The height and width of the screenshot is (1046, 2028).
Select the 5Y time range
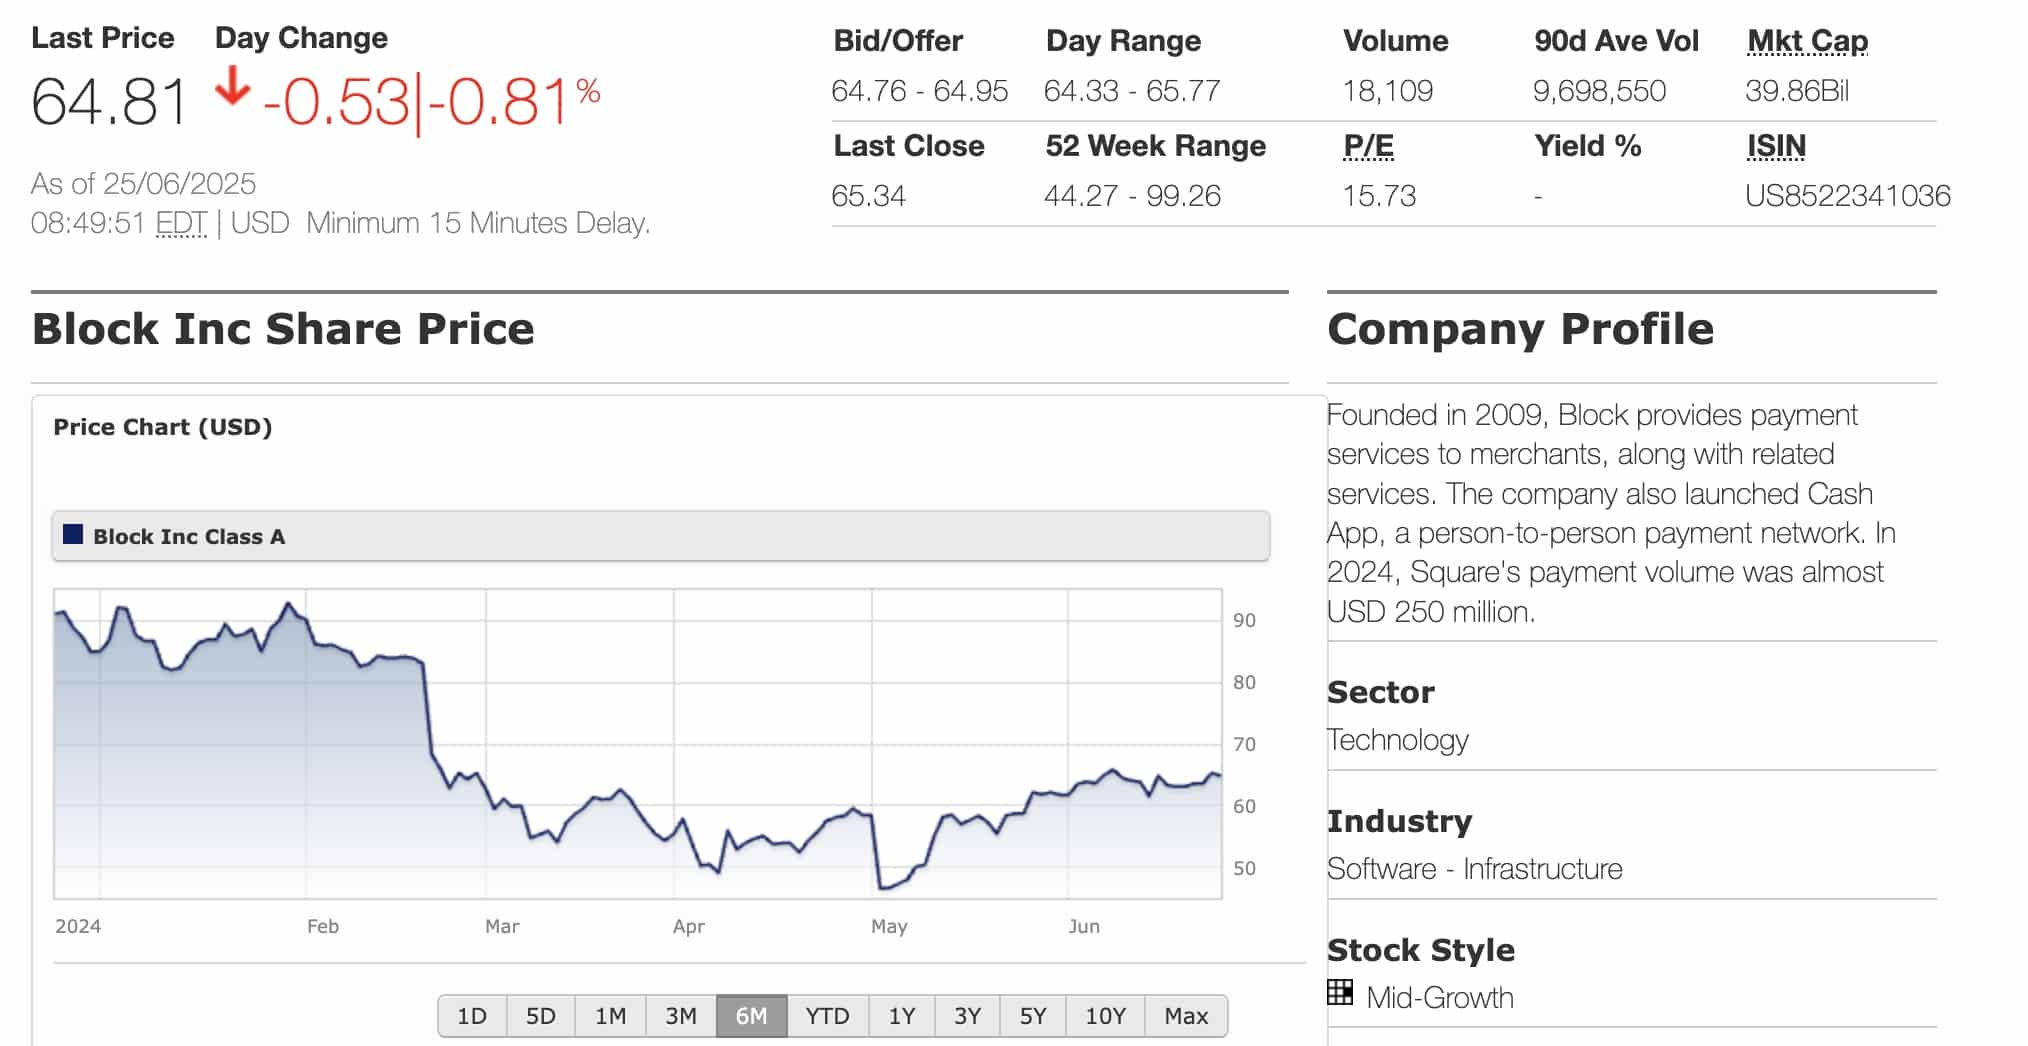[x=1031, y=1015]
